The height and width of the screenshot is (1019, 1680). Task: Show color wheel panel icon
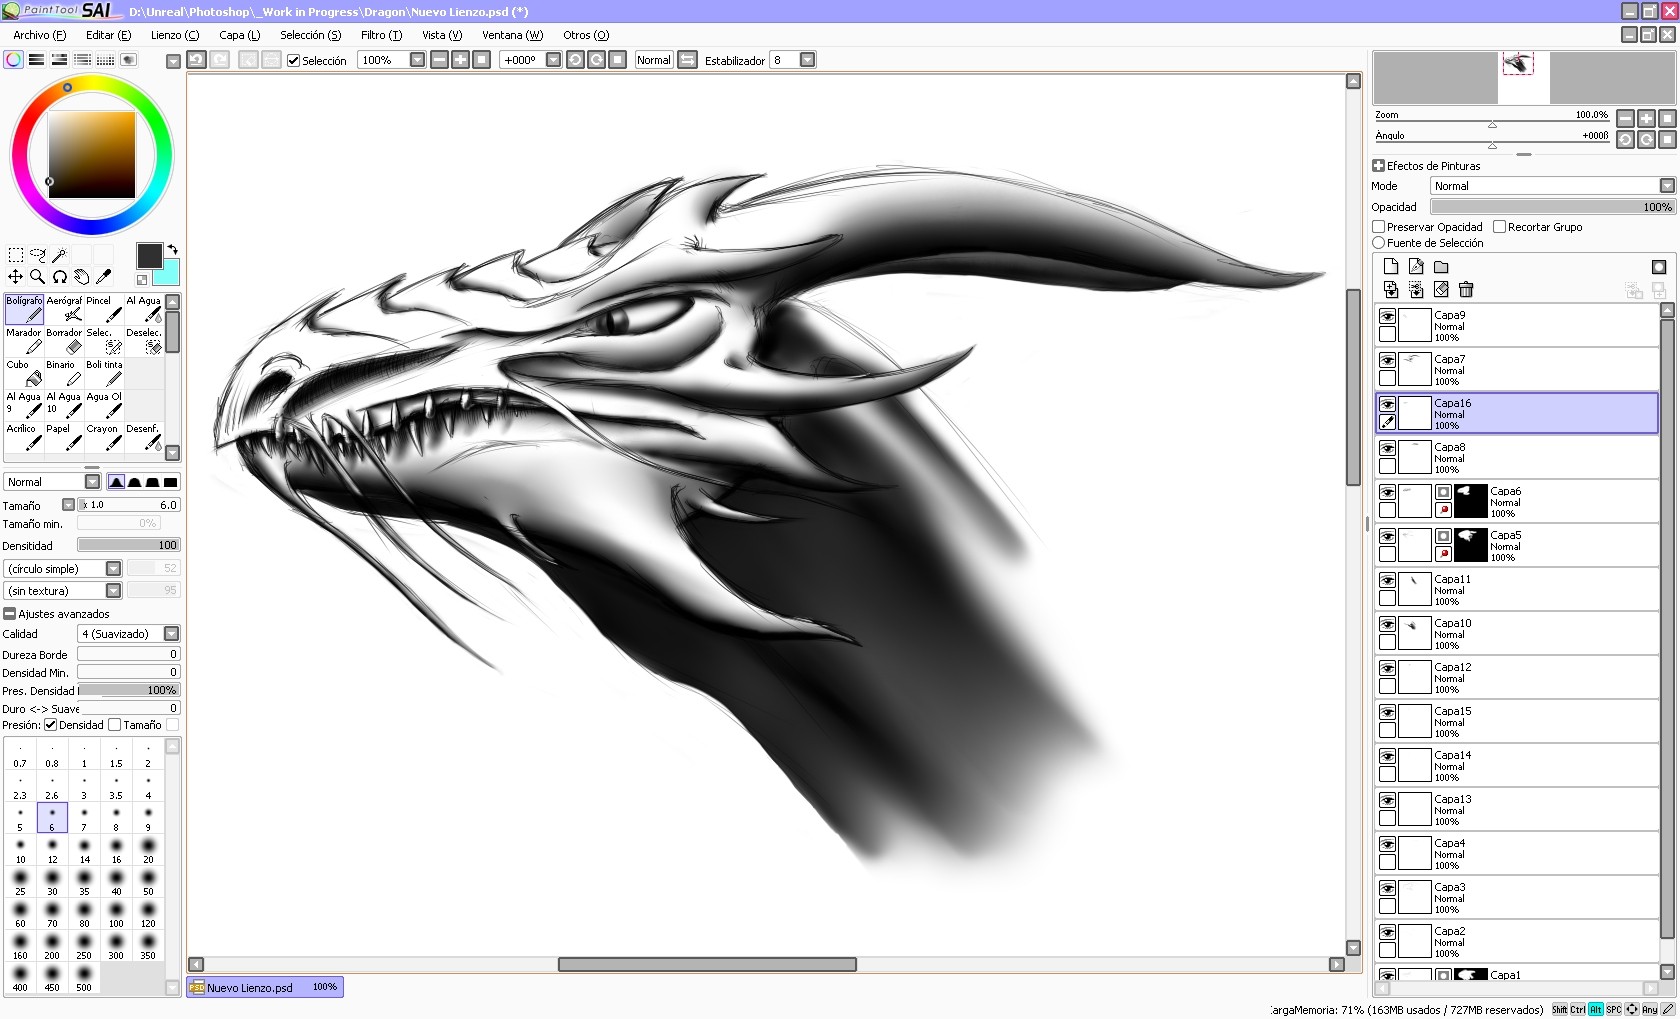tap(14, 60)
